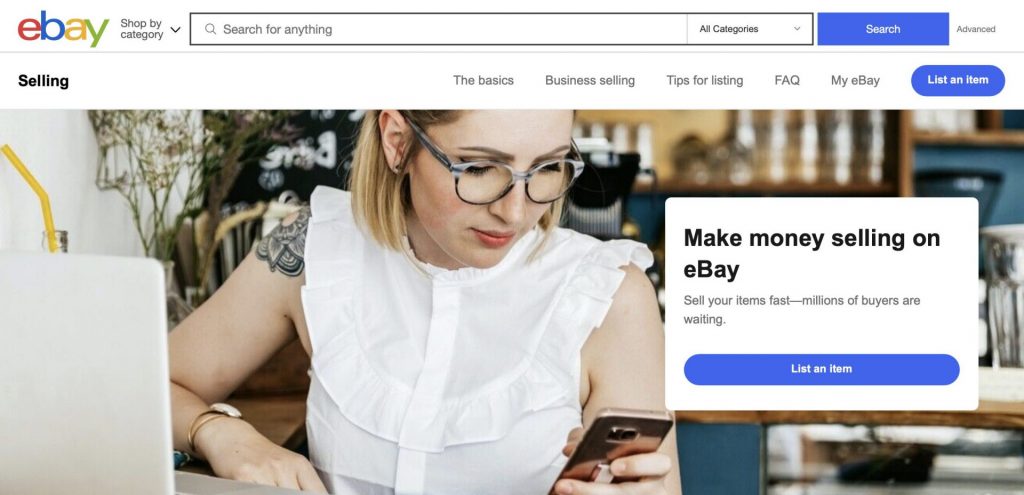Click the Shop by category text

point(142,29)
